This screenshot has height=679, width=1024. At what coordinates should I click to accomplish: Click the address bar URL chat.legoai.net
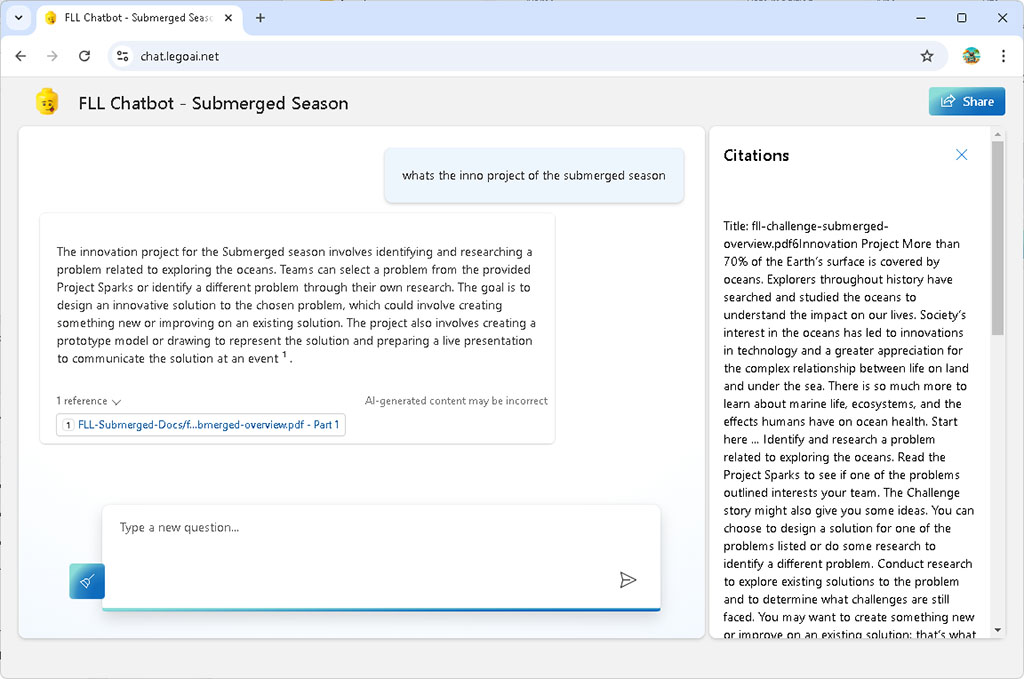pyautogui.click(x=180, y=56)
